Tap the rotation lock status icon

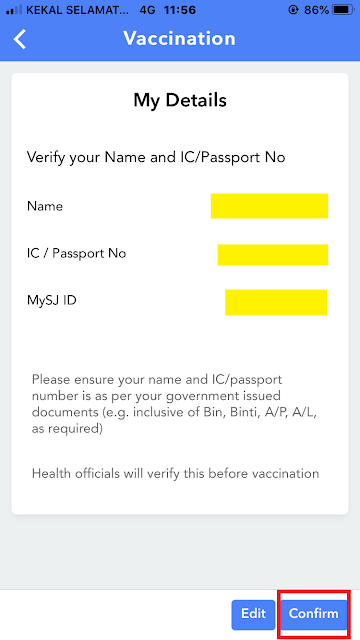pyautogui.click(x=293, y=10)
